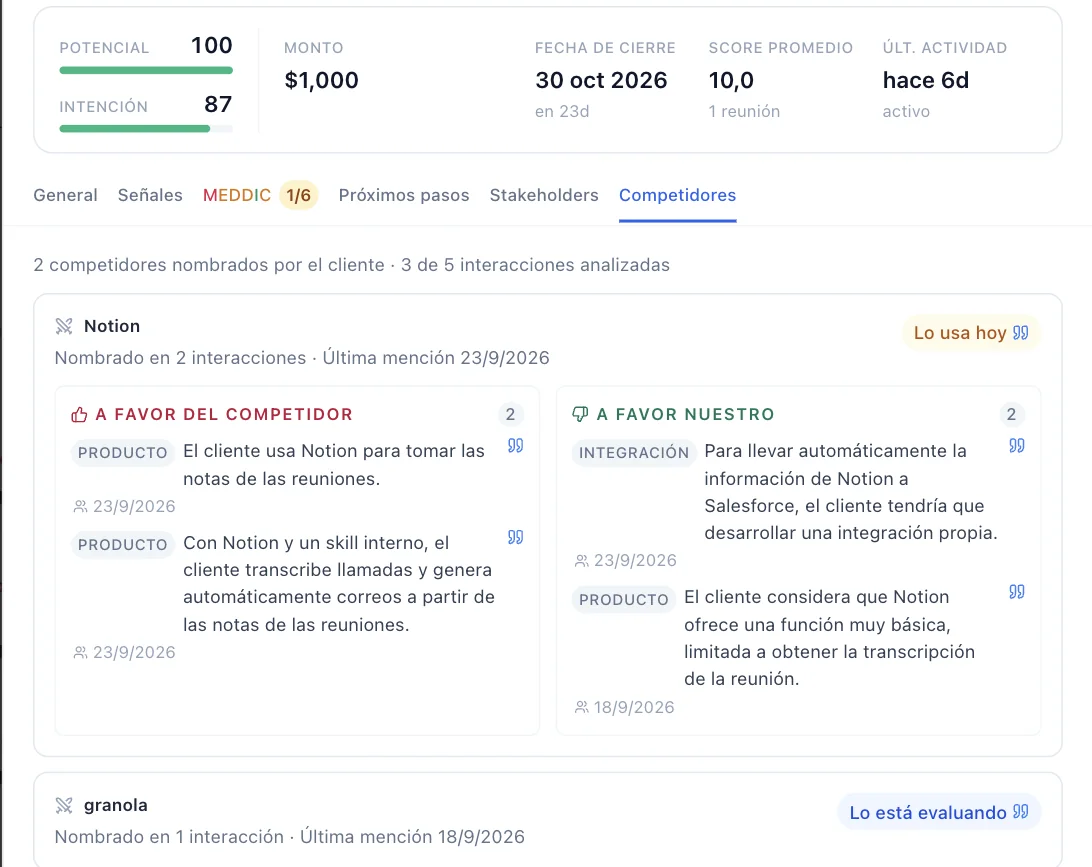Click people icon under Notion meeting notes item
This screenshot has height=867, width=1092.
pos(80,506)
